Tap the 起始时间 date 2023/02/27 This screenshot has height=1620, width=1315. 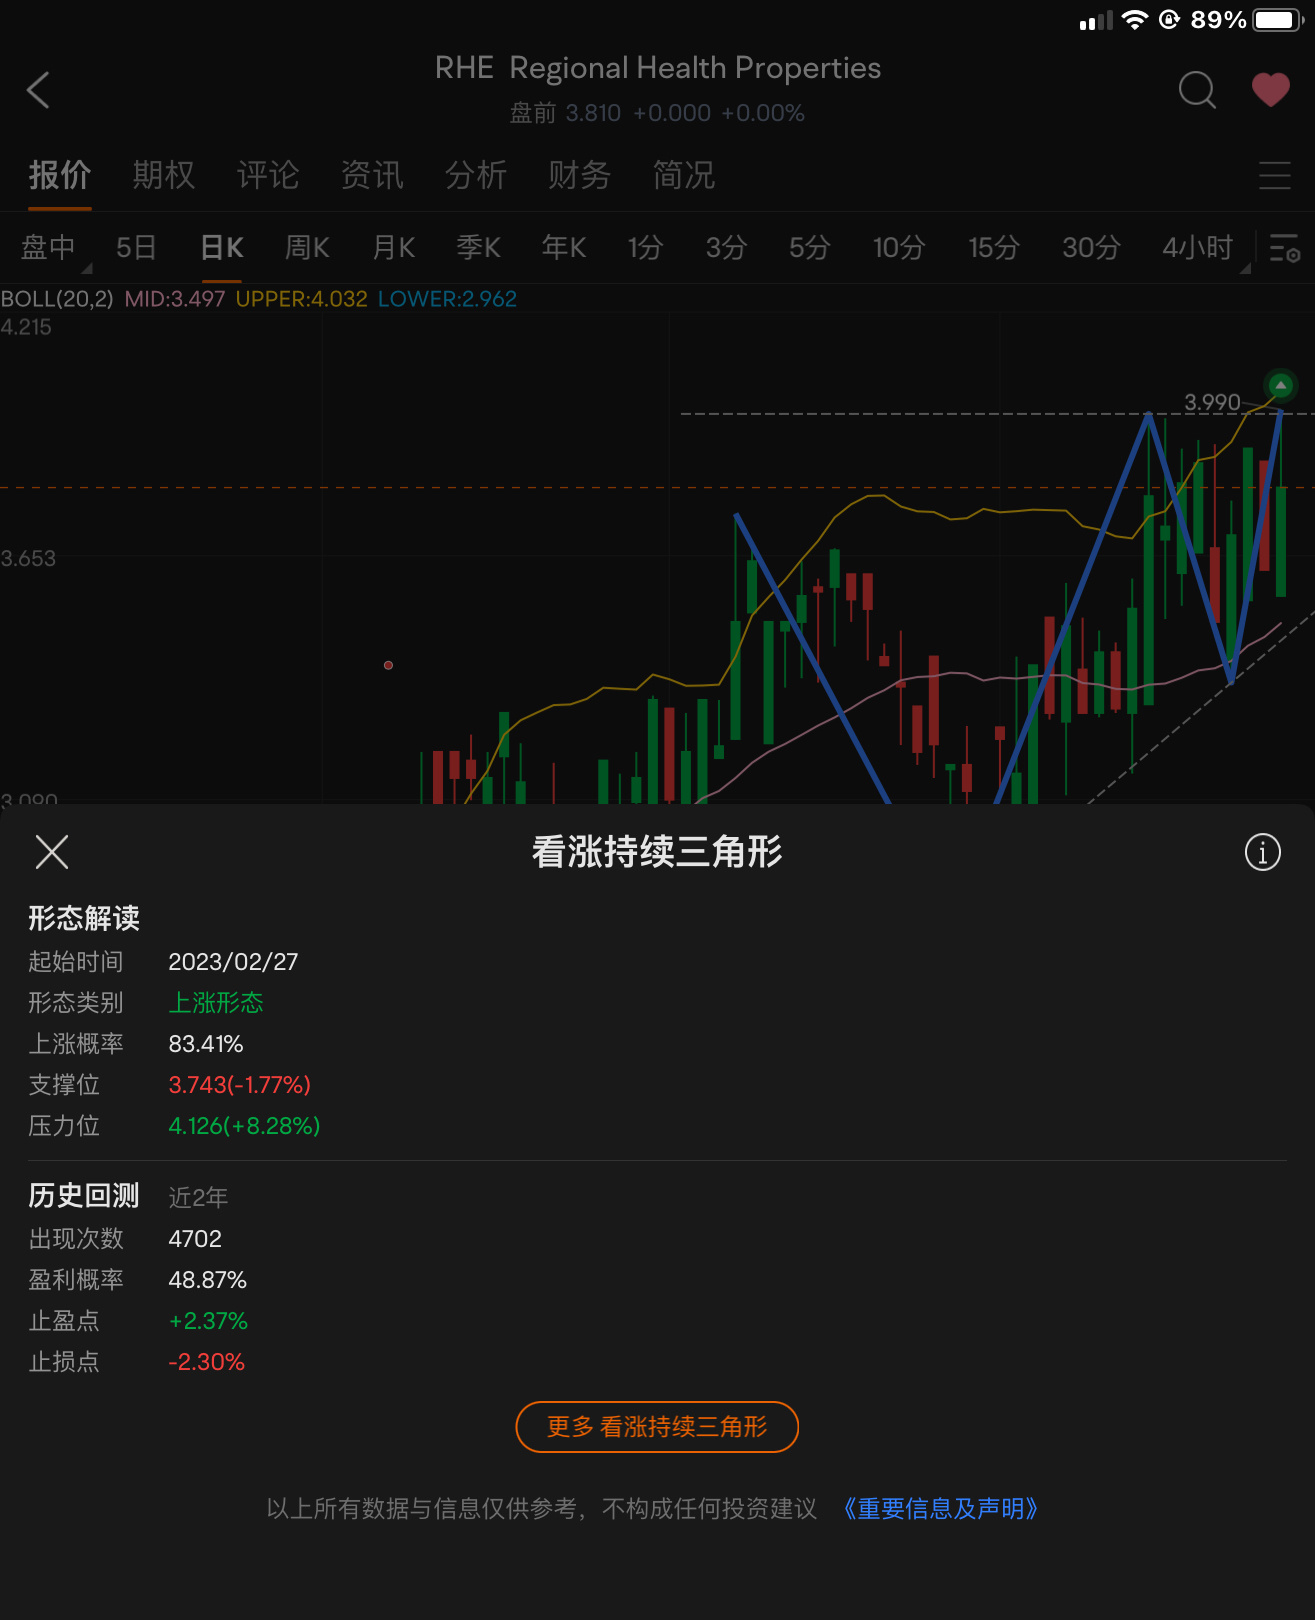coord(233,962)
